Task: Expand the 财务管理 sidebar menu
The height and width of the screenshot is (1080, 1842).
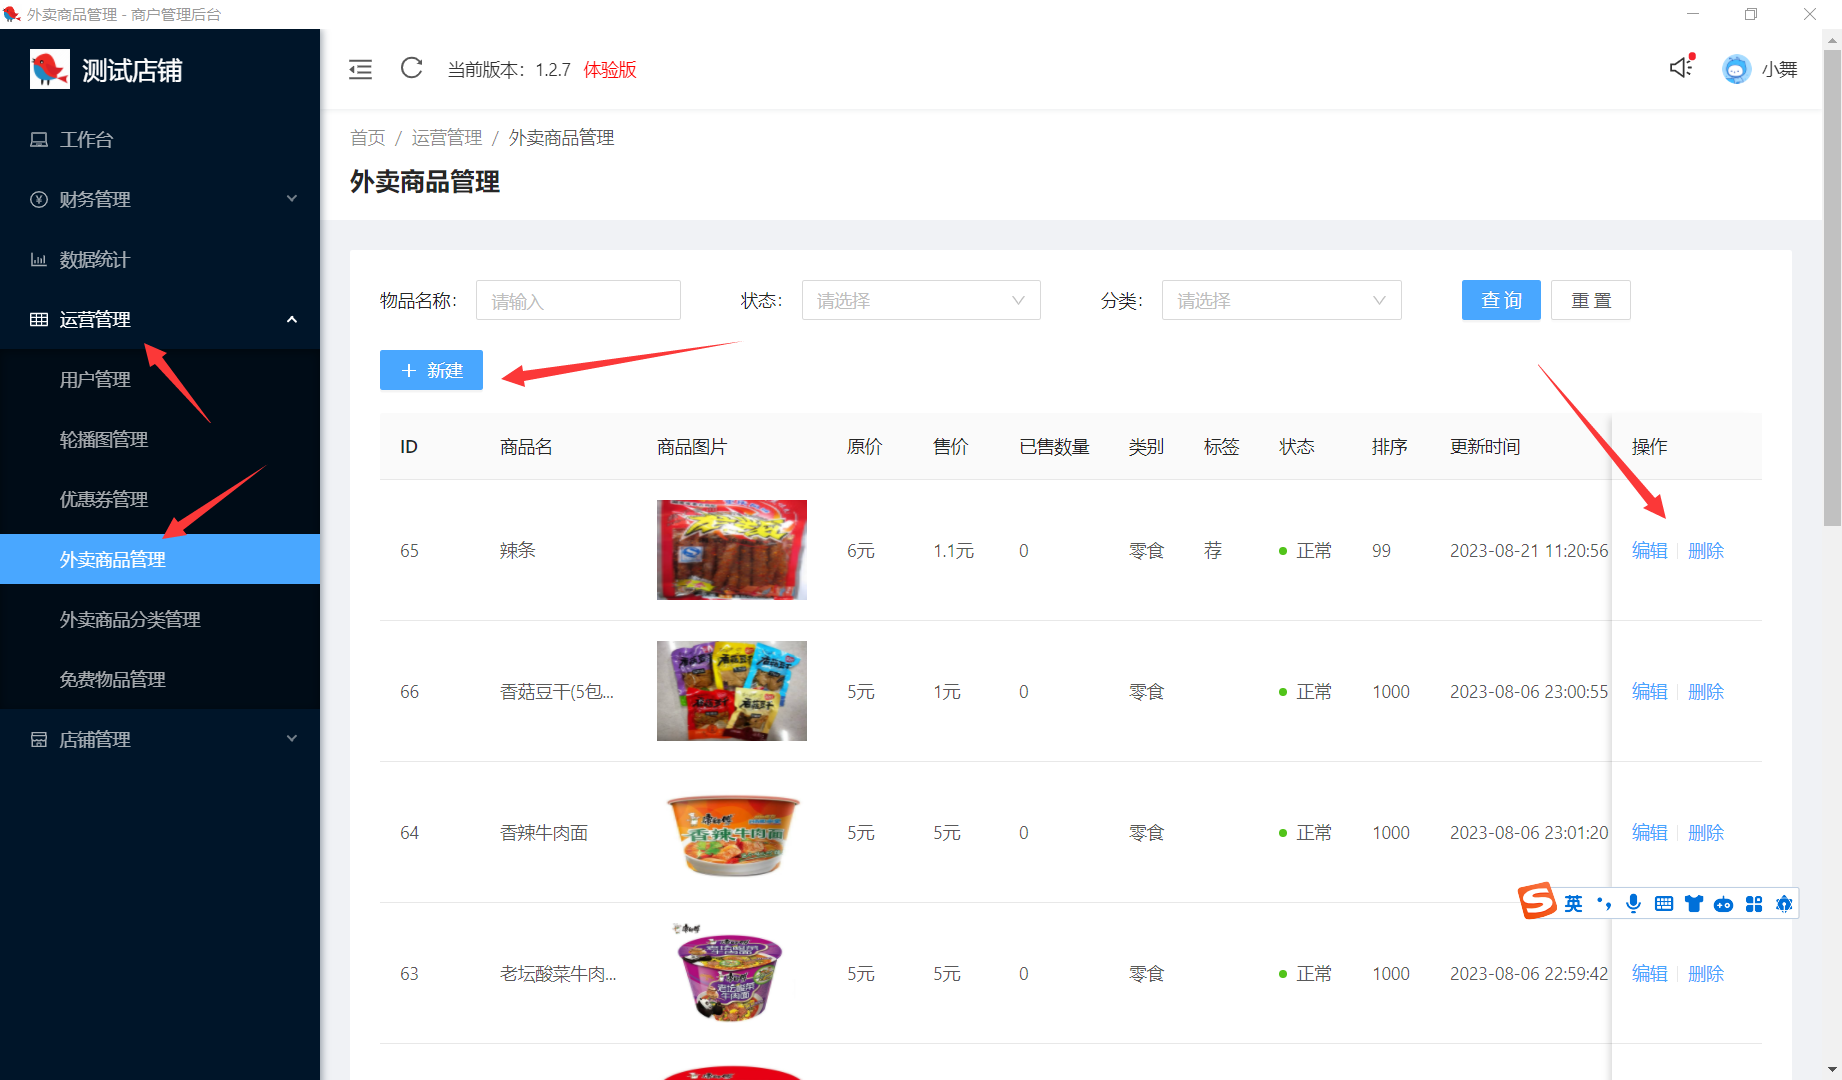Action: point(160,199)
